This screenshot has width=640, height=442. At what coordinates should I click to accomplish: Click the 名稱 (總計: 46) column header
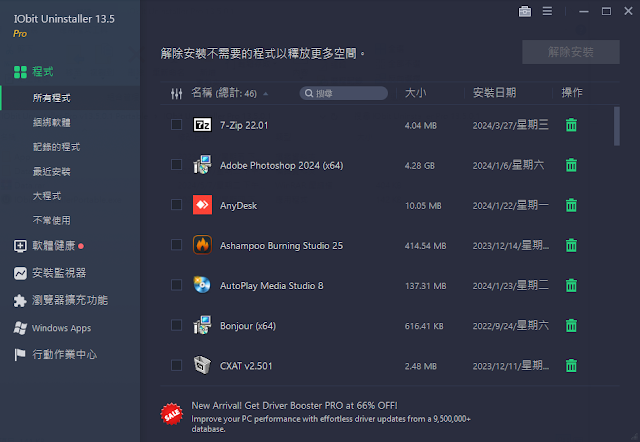[224, 93]
